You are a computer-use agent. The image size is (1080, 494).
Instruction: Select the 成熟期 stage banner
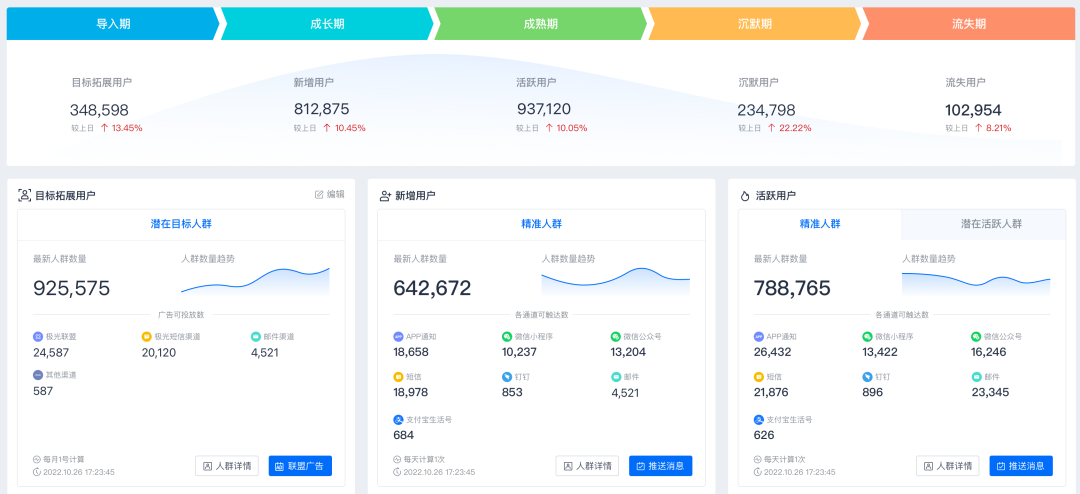click(x=541, y=23)
